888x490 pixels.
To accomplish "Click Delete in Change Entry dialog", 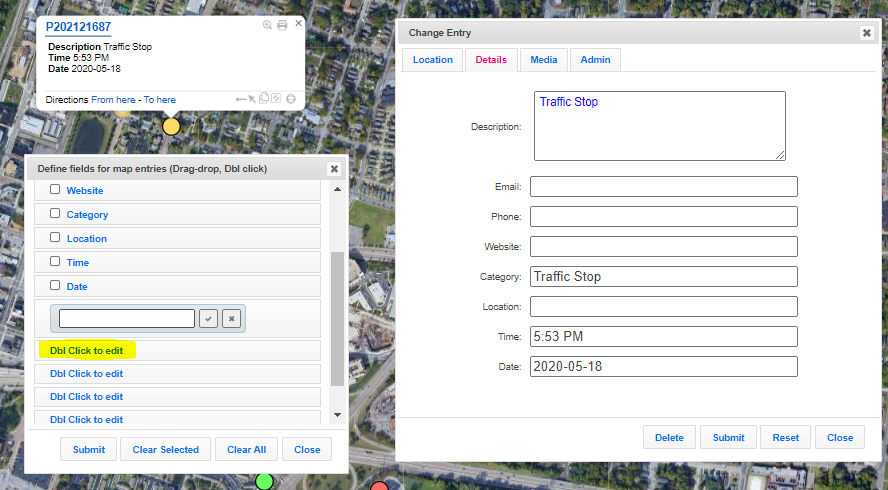I will [669, 438].
